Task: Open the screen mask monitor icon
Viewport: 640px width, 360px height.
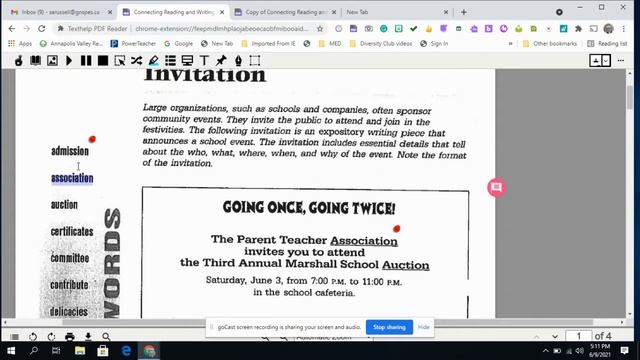Action: [x=187, y=61]
